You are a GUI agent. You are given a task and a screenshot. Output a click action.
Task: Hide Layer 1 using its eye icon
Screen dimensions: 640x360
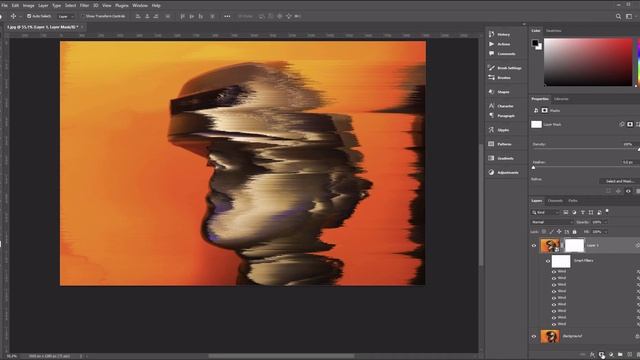(533, 245)
